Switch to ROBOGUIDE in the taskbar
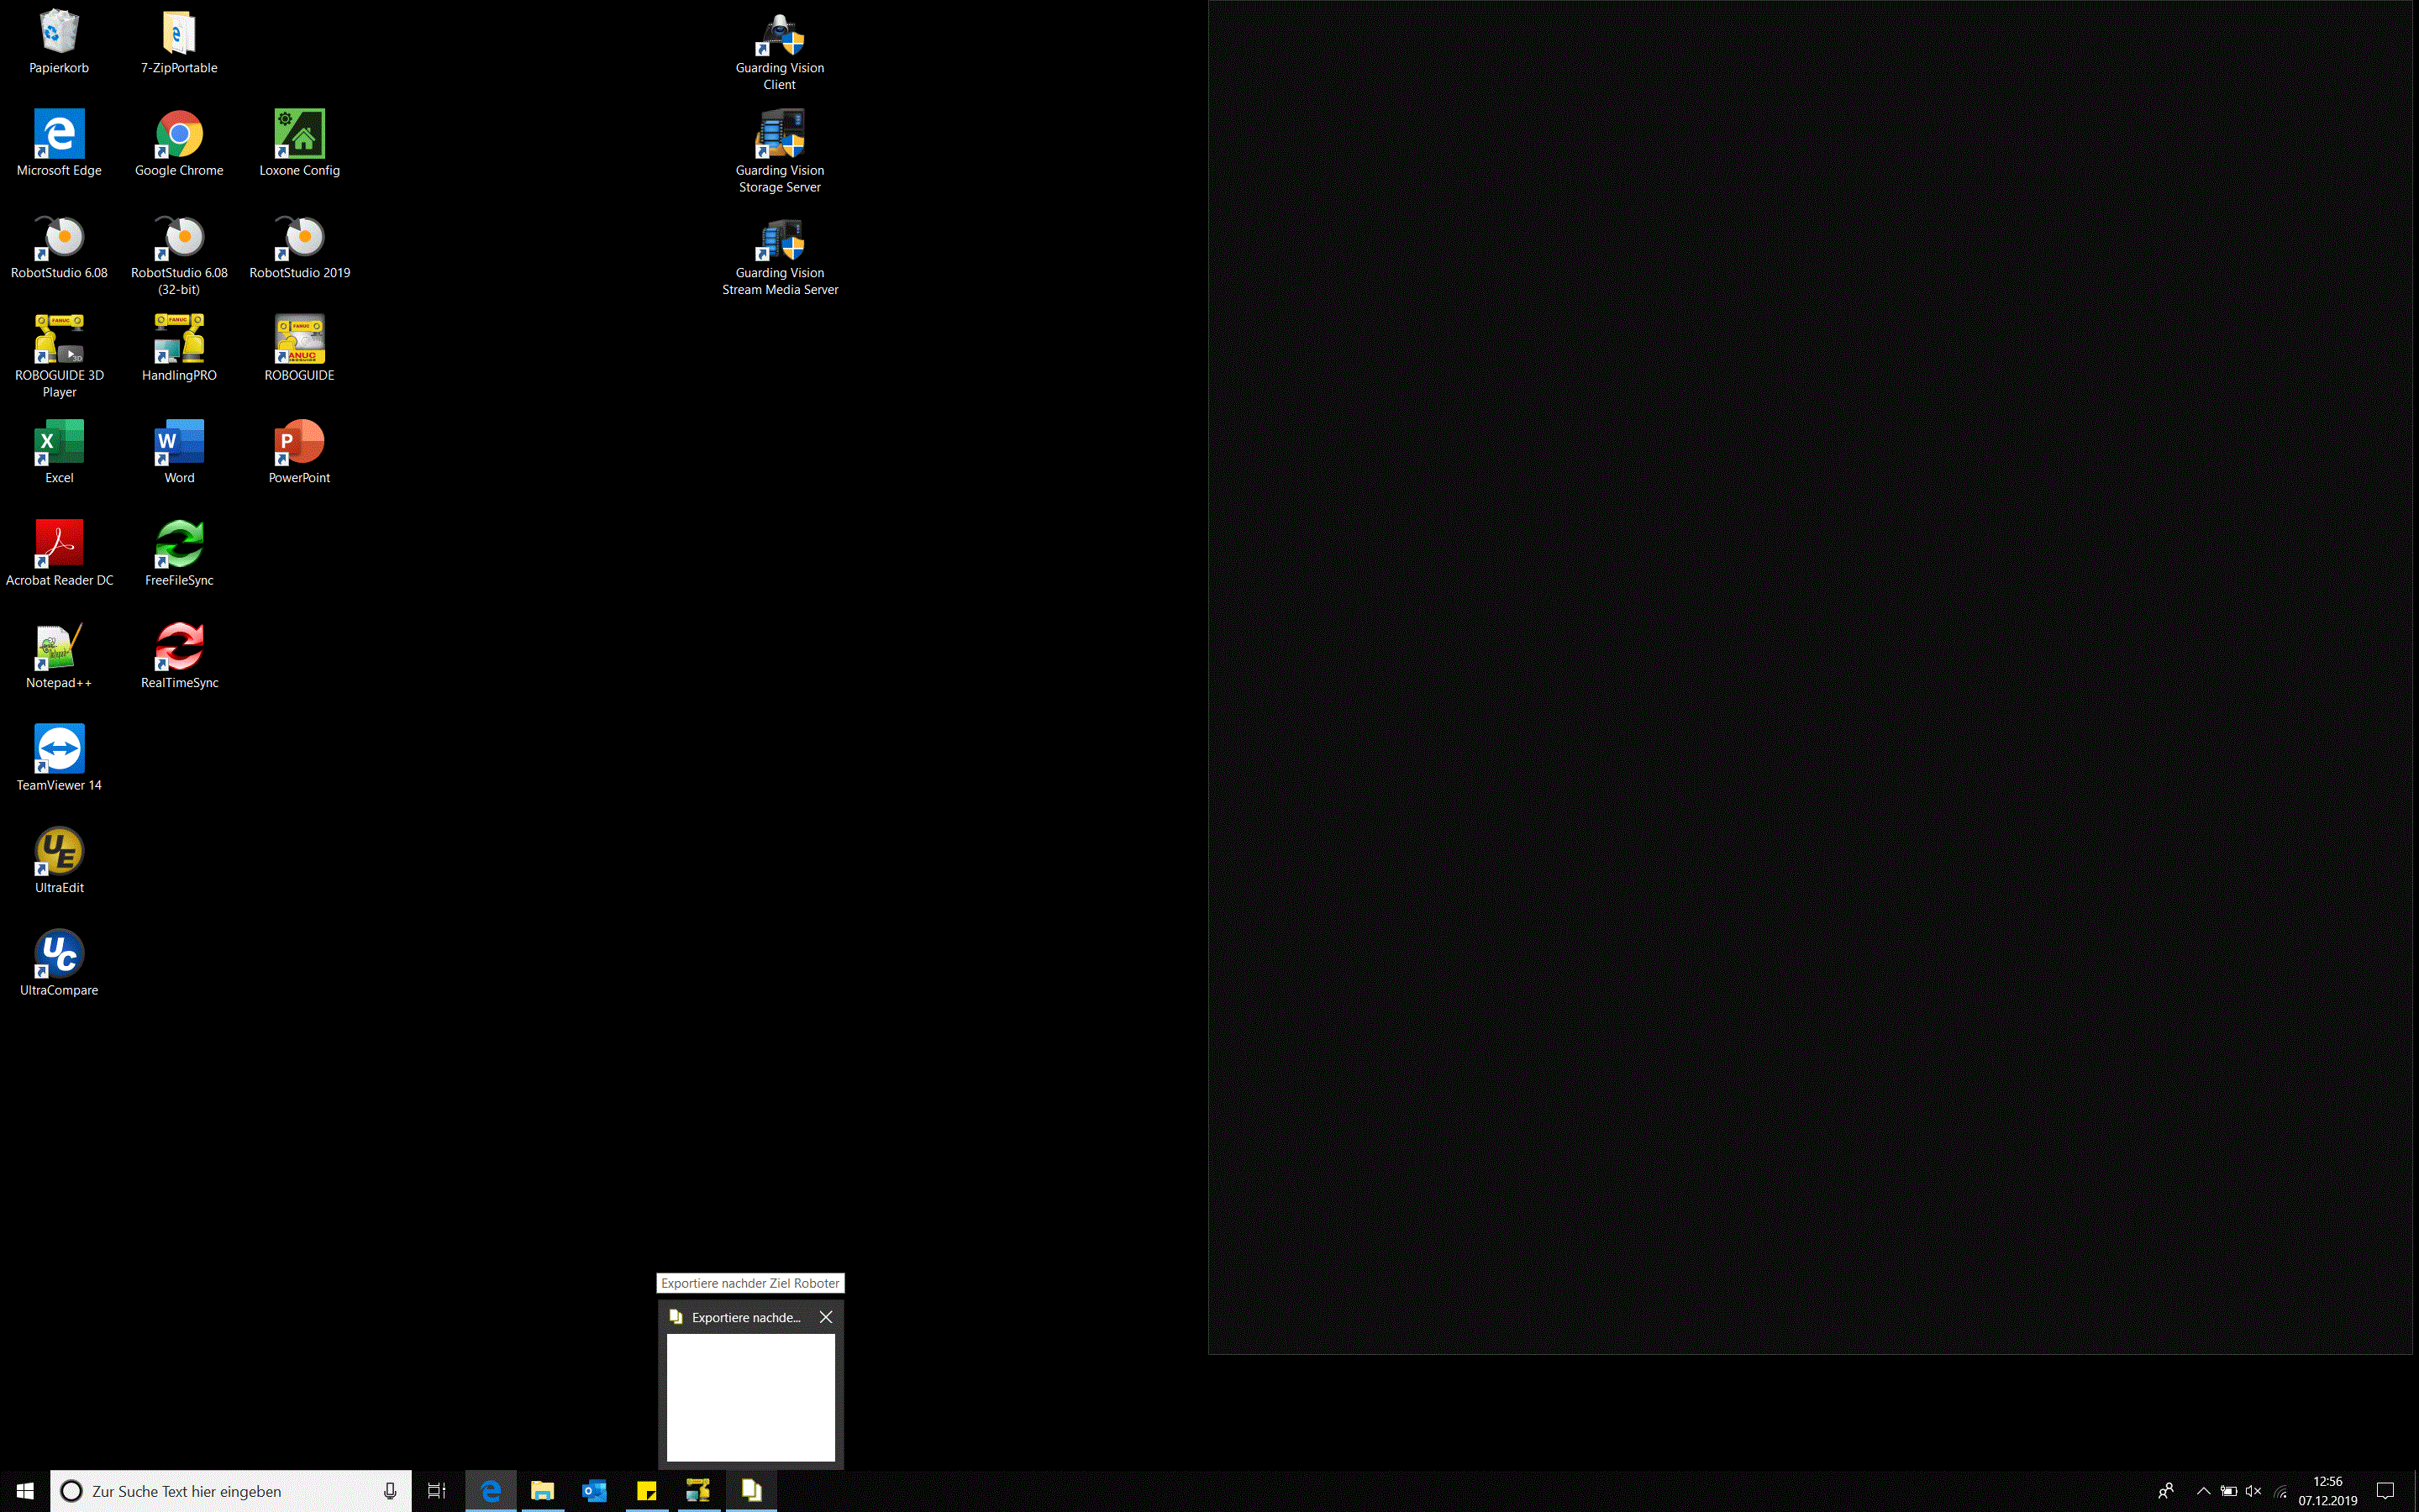Viewport: 2419px width, 1512px height. [x=698, y=1491]
